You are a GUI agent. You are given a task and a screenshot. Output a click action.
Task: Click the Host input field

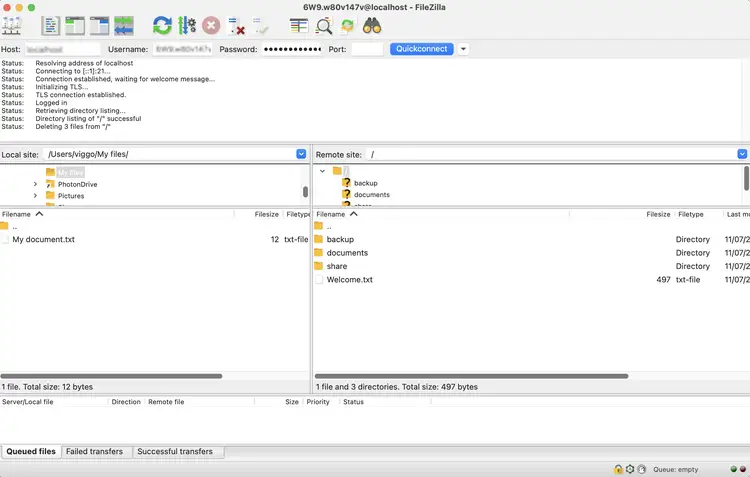tap(62, 49)
